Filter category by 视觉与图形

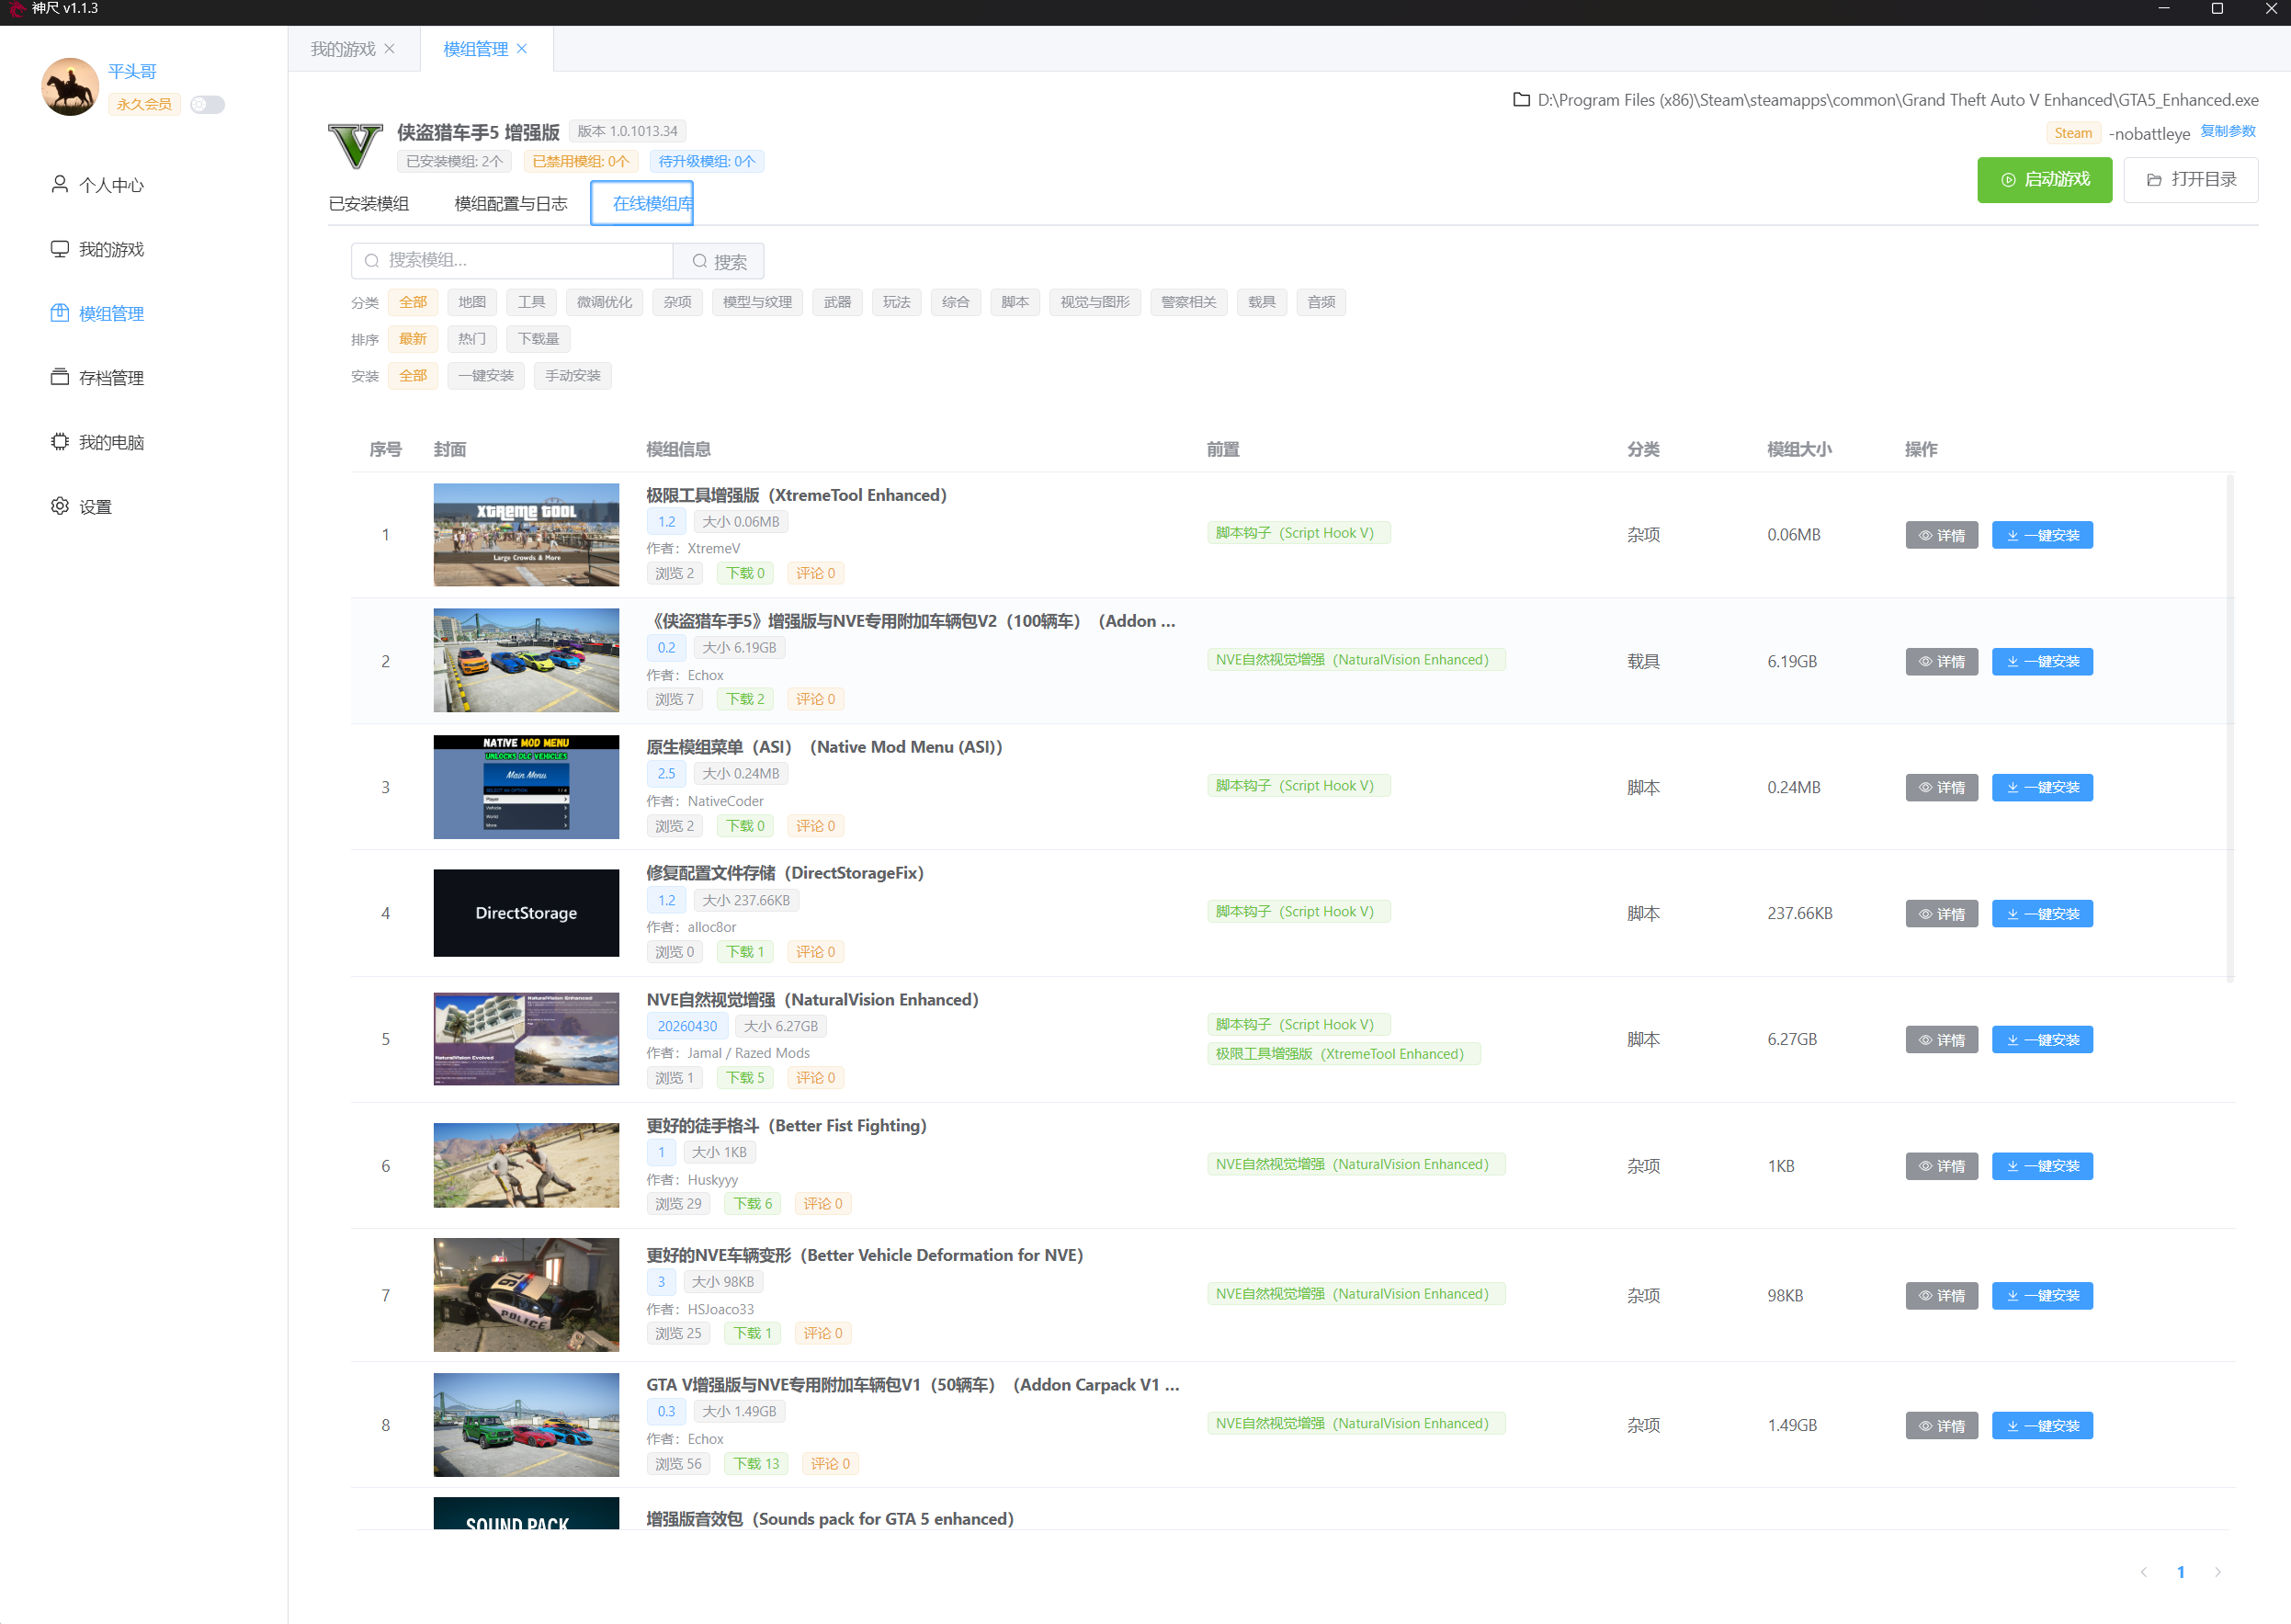1095,302
